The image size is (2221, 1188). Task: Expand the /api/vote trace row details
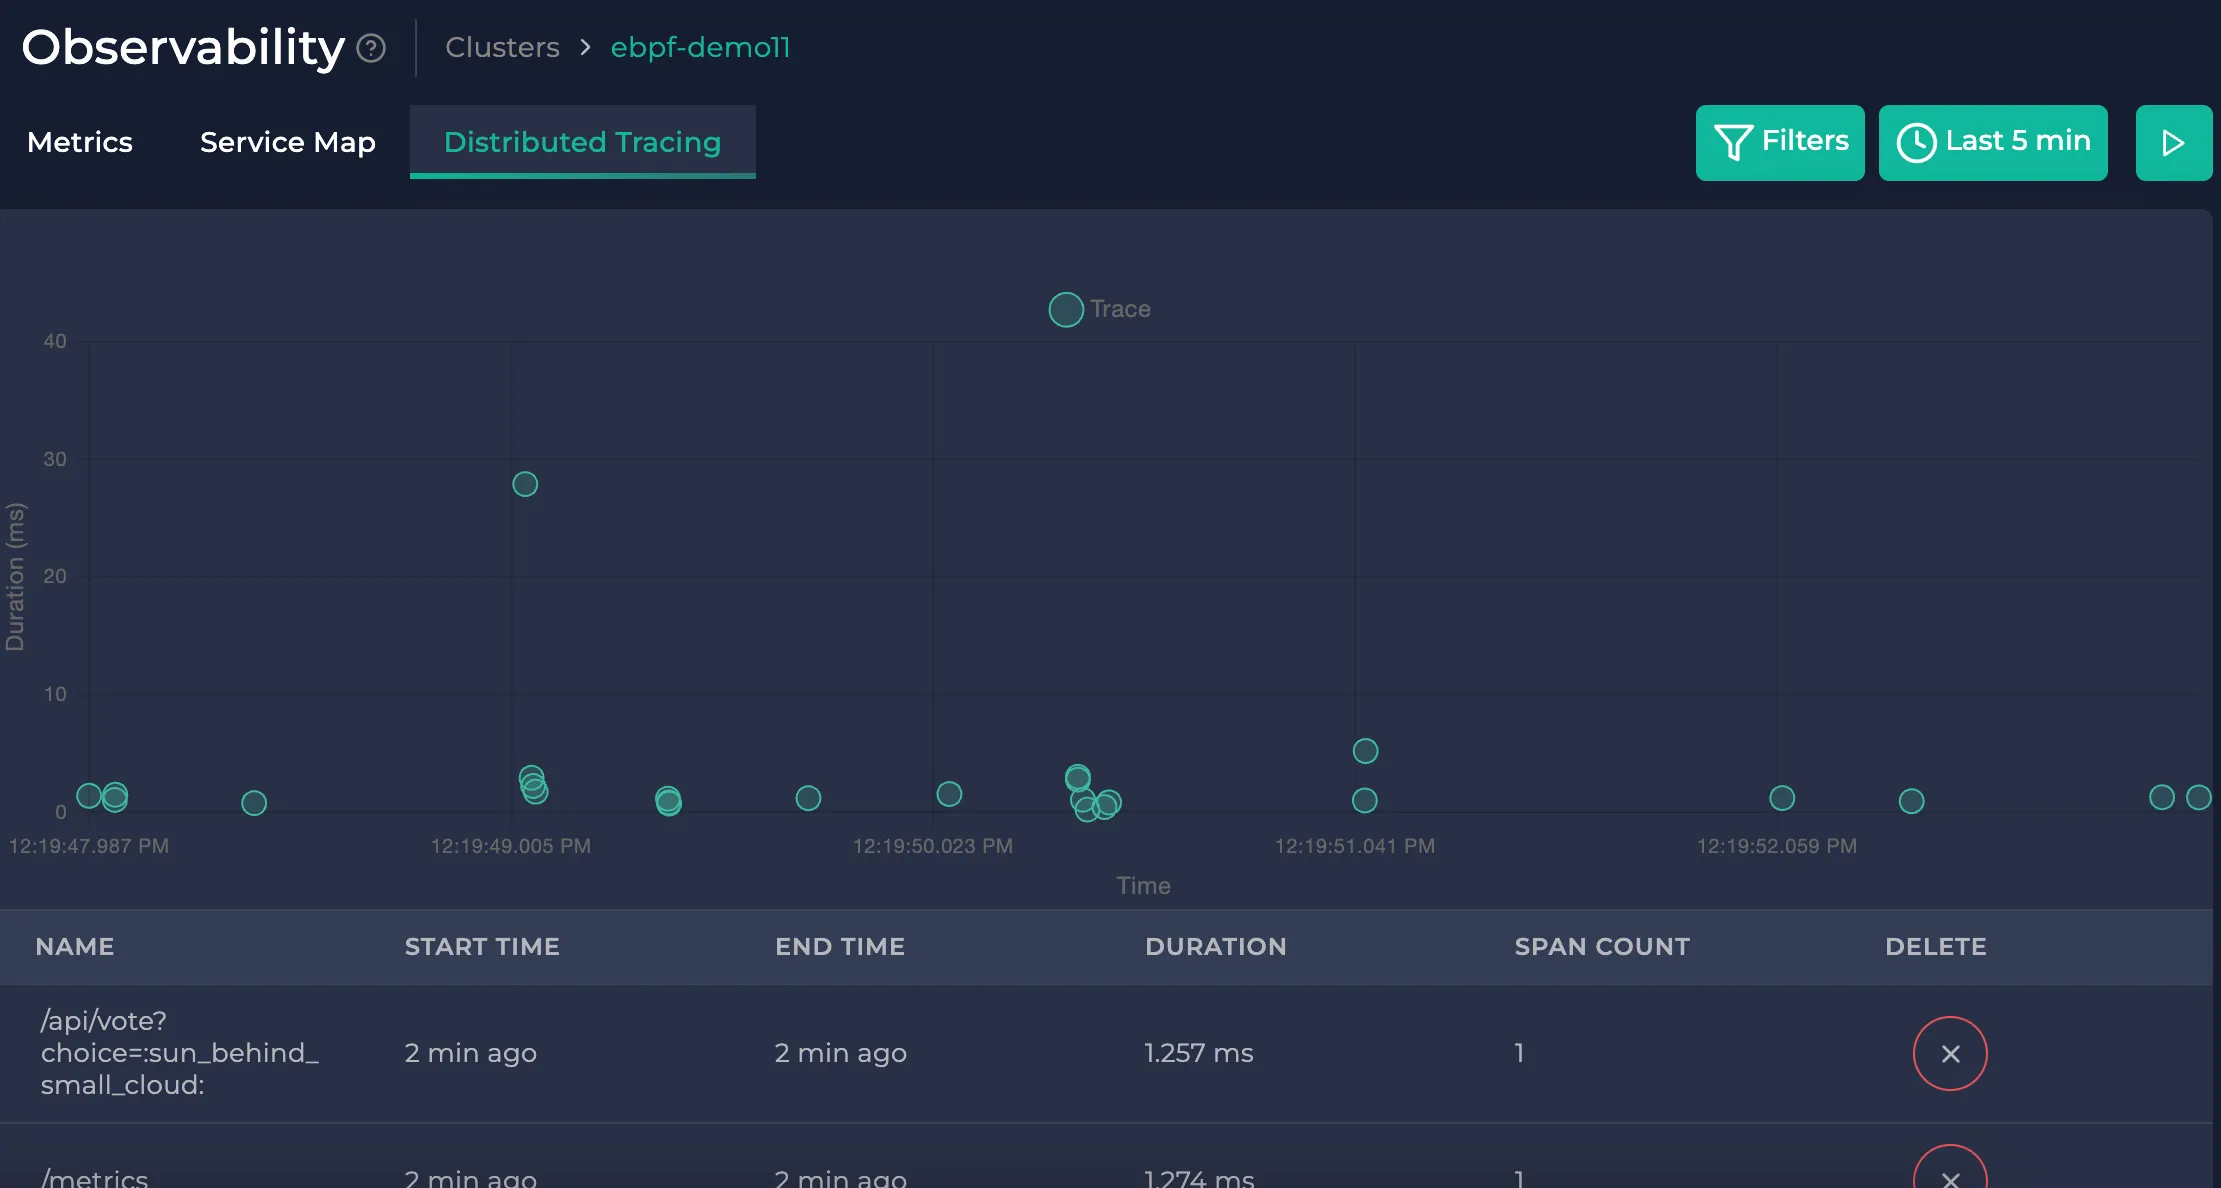coord(180,1052)
